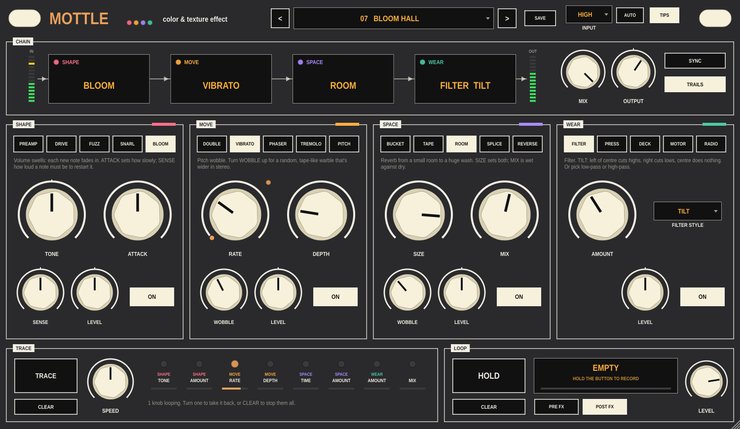Image resolution: width=740 pixels, height=429 pixels.
Task: Select the WEAR AMOUNT trace slot
Action: coord(377,375)
